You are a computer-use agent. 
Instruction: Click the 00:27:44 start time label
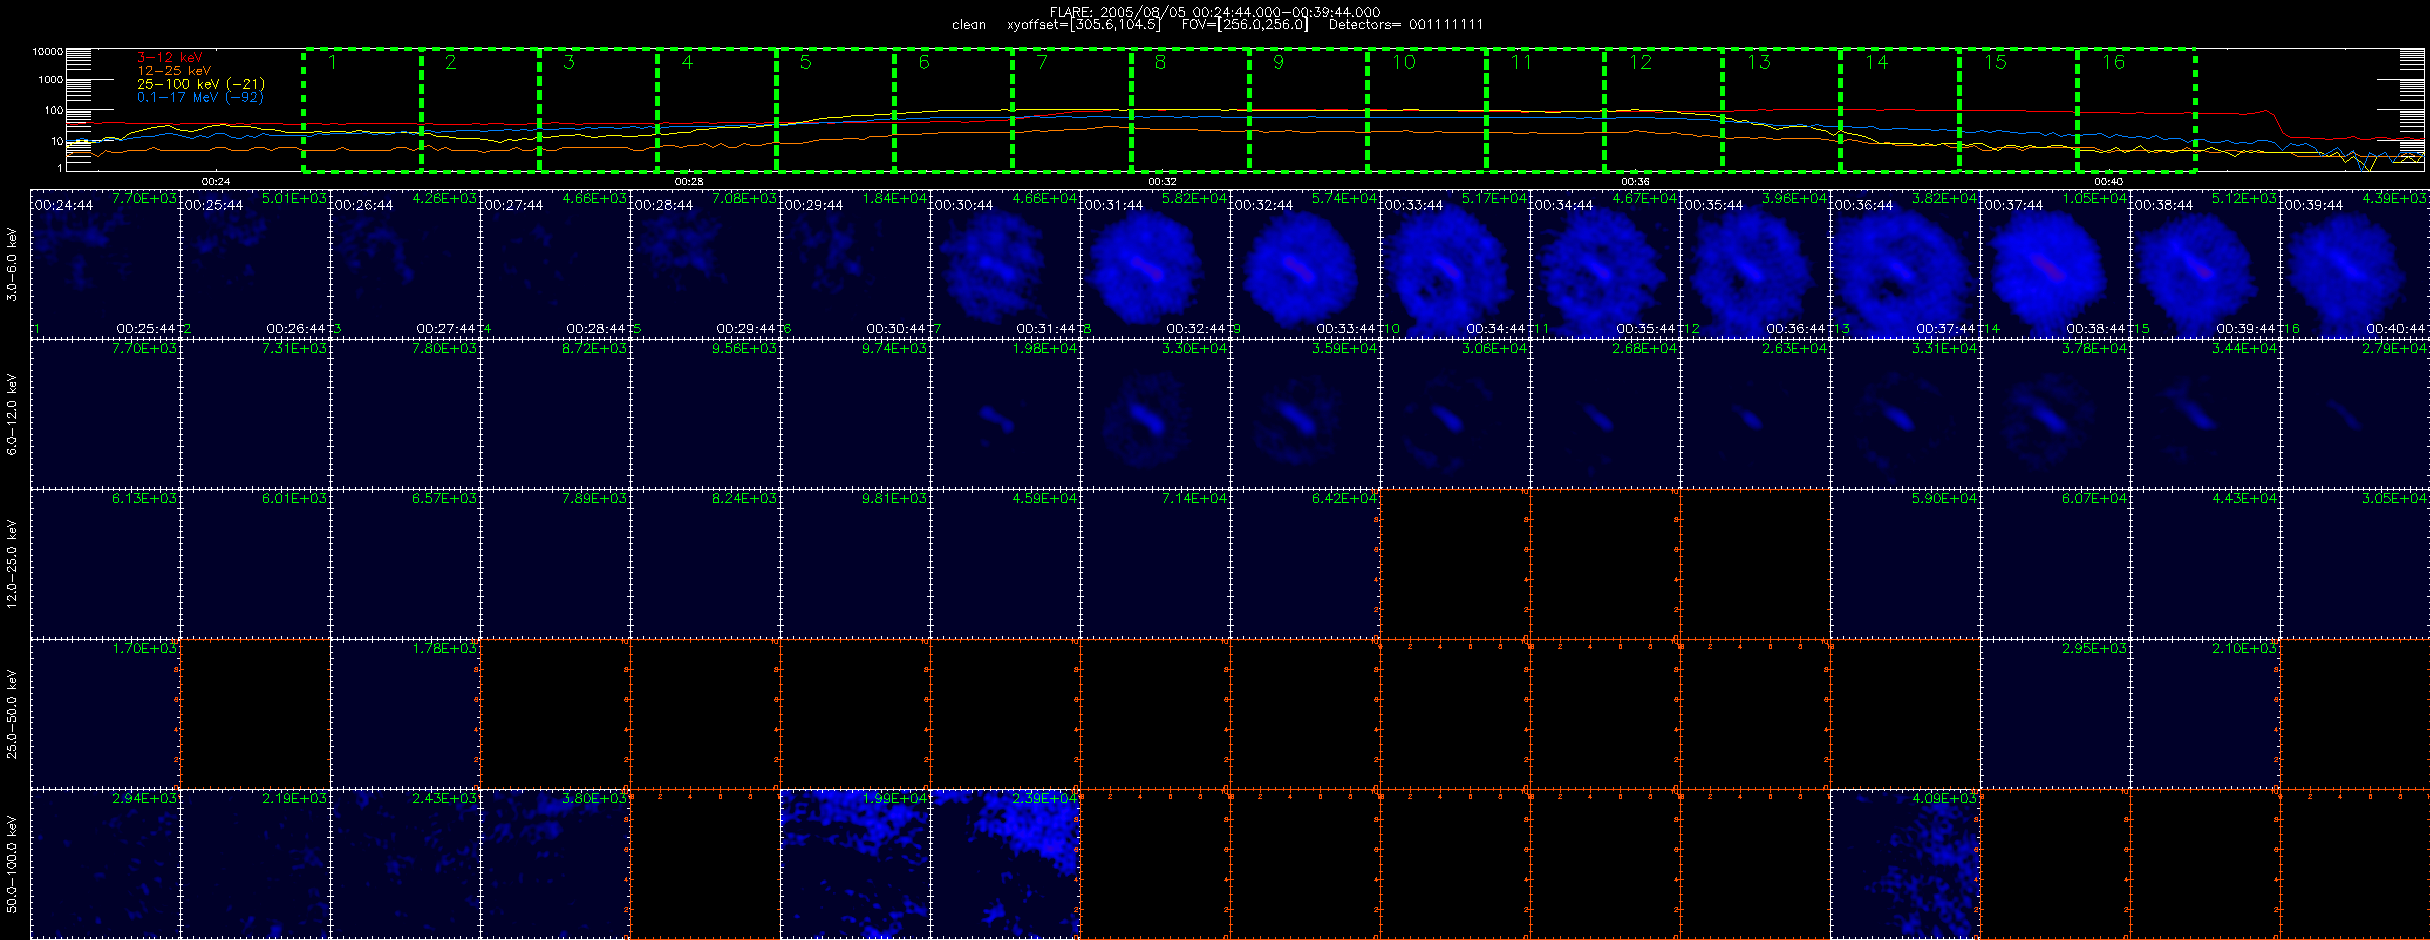[x=514, y=205]
